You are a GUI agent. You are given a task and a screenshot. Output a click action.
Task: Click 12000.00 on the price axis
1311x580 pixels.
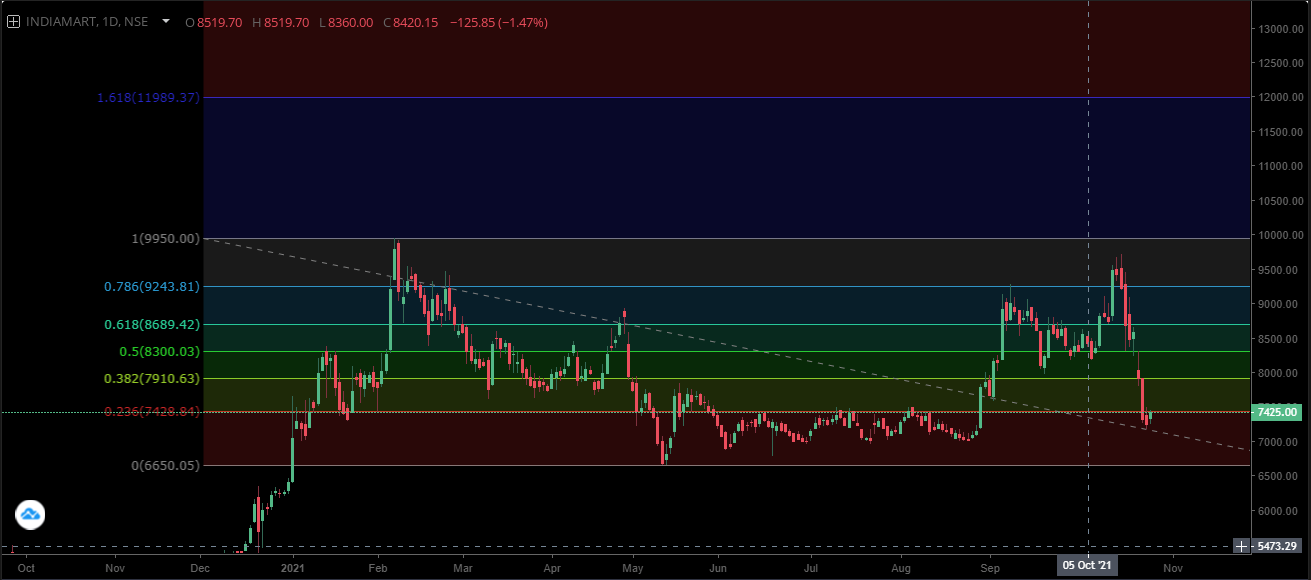pos(1280,97)
